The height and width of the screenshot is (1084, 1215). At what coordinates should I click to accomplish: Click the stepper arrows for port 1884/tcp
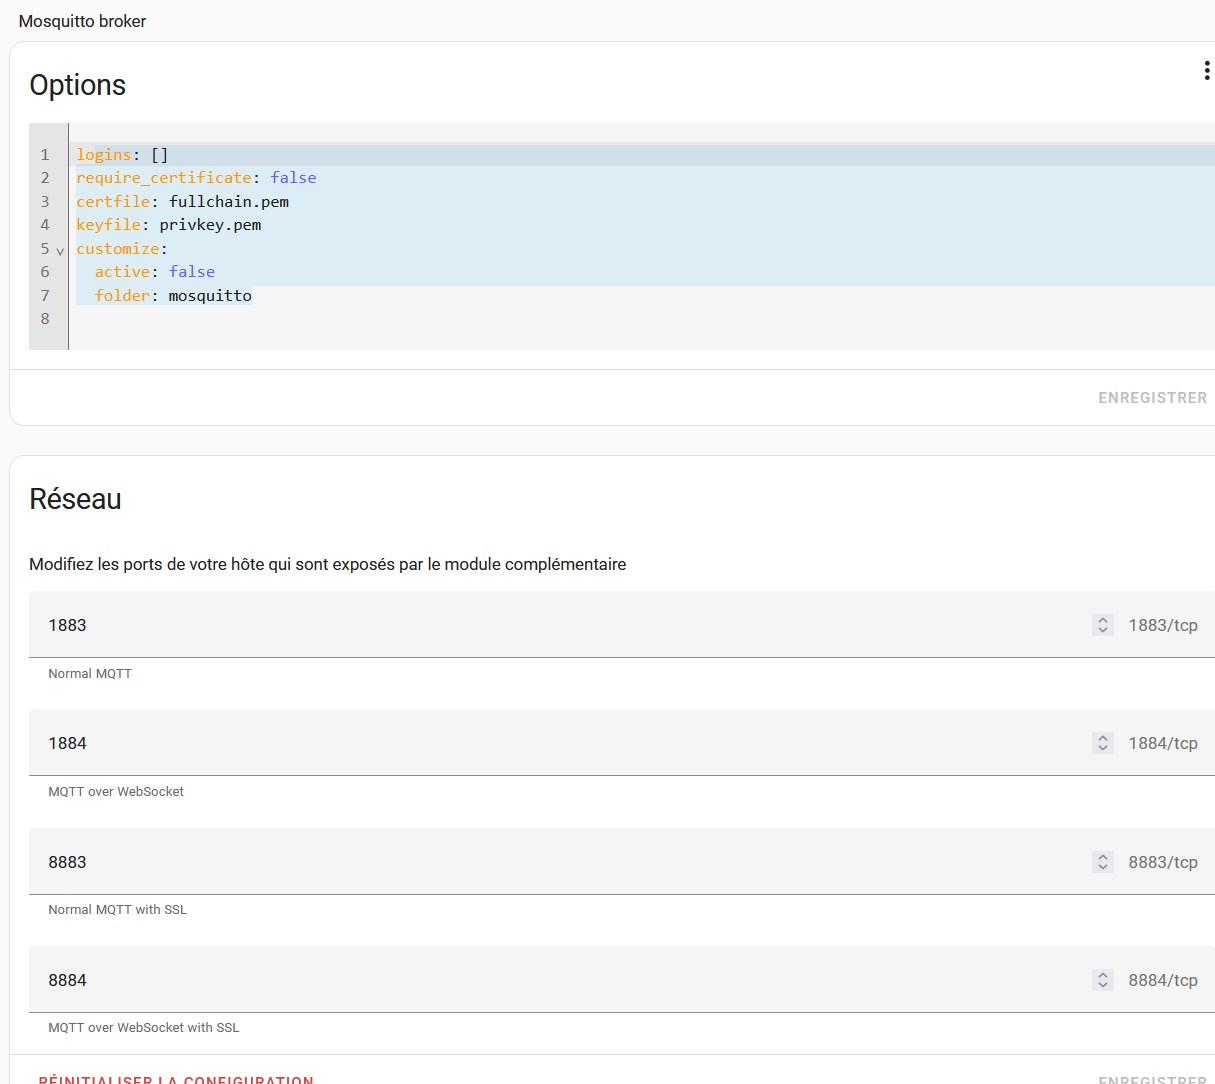(x=1102, y=743)
